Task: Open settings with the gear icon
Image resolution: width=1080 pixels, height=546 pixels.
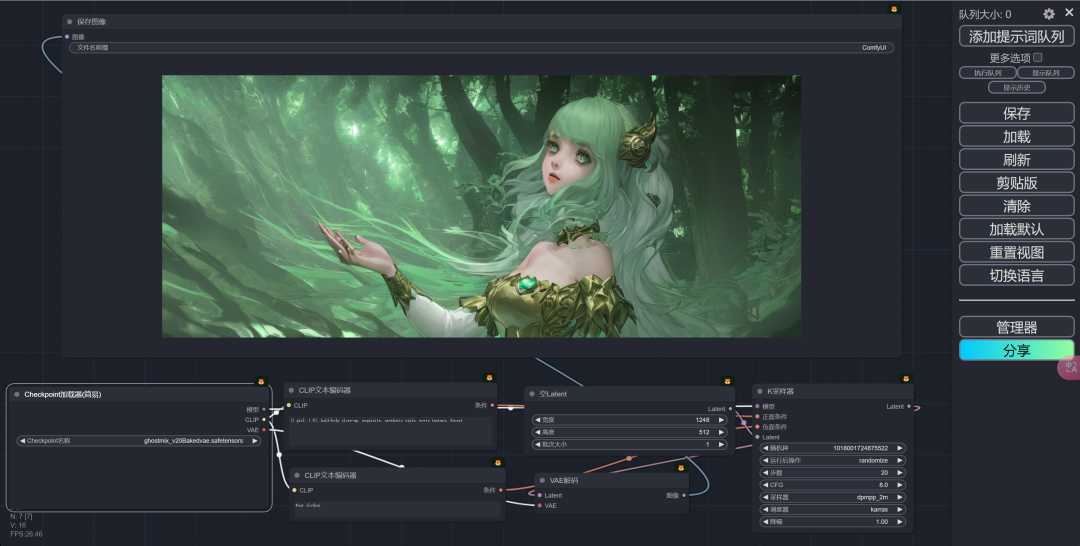Action: [x=1048, y=14]
